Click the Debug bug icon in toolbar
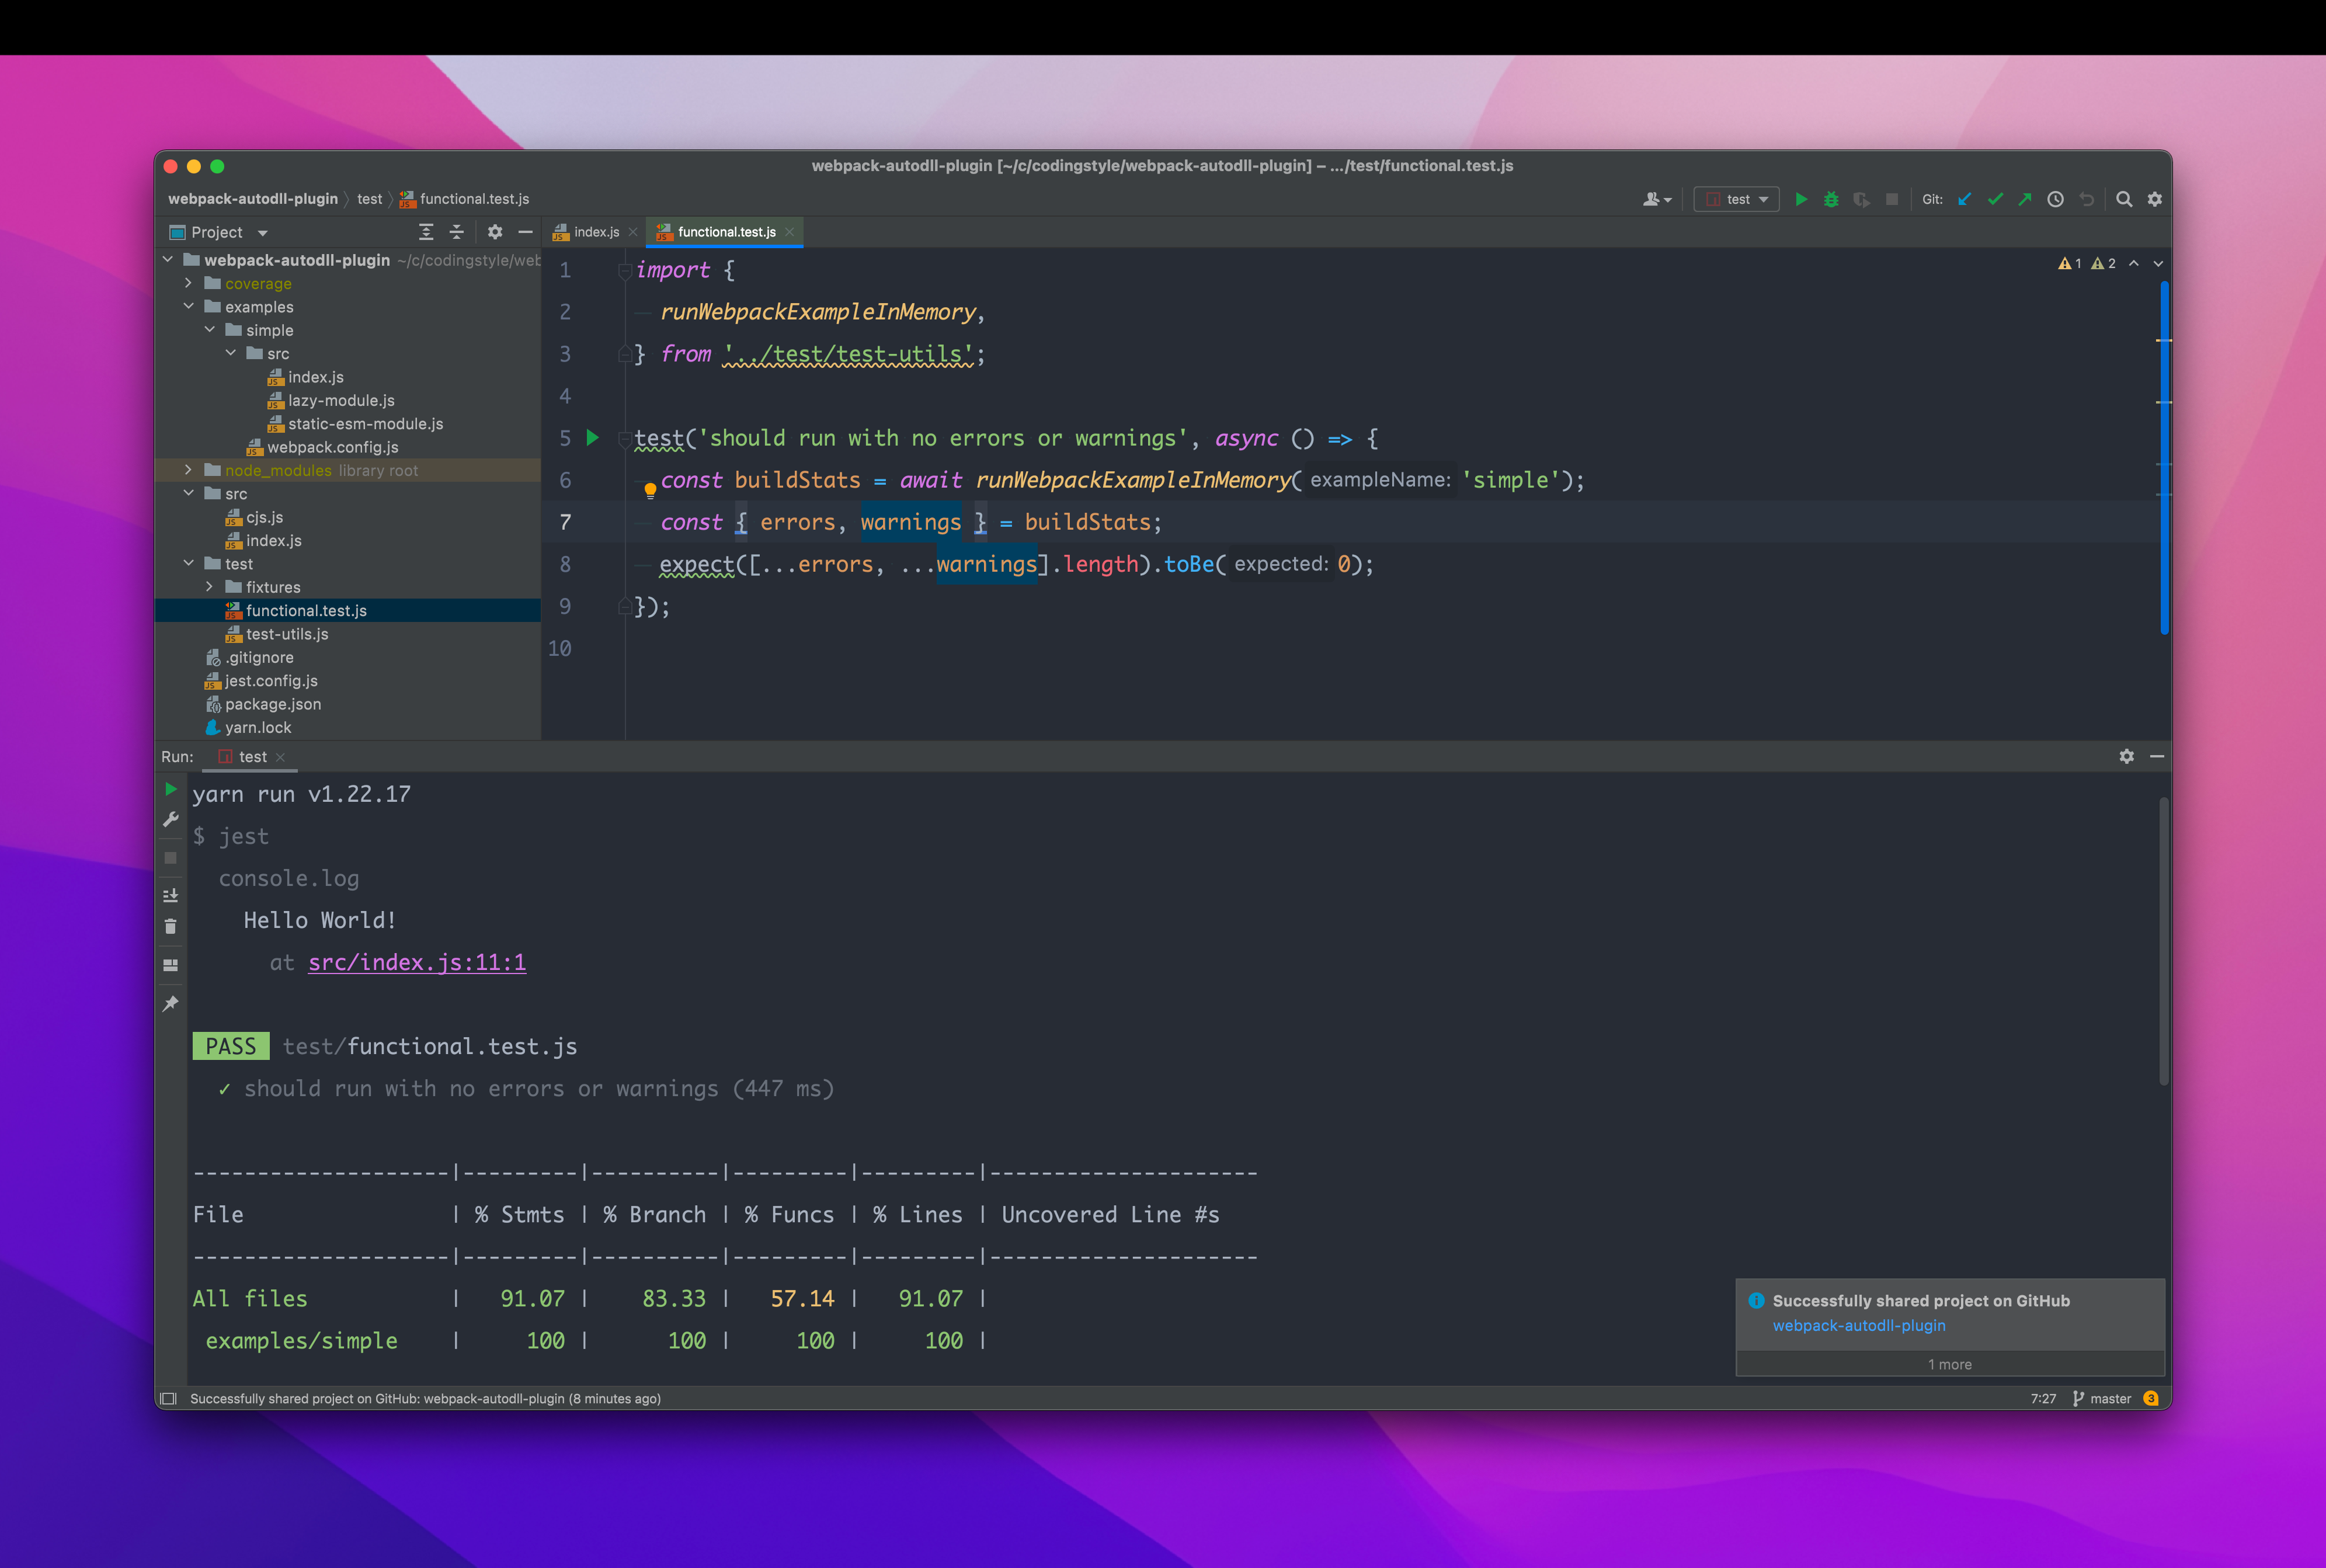 (x=1831, y=199)
